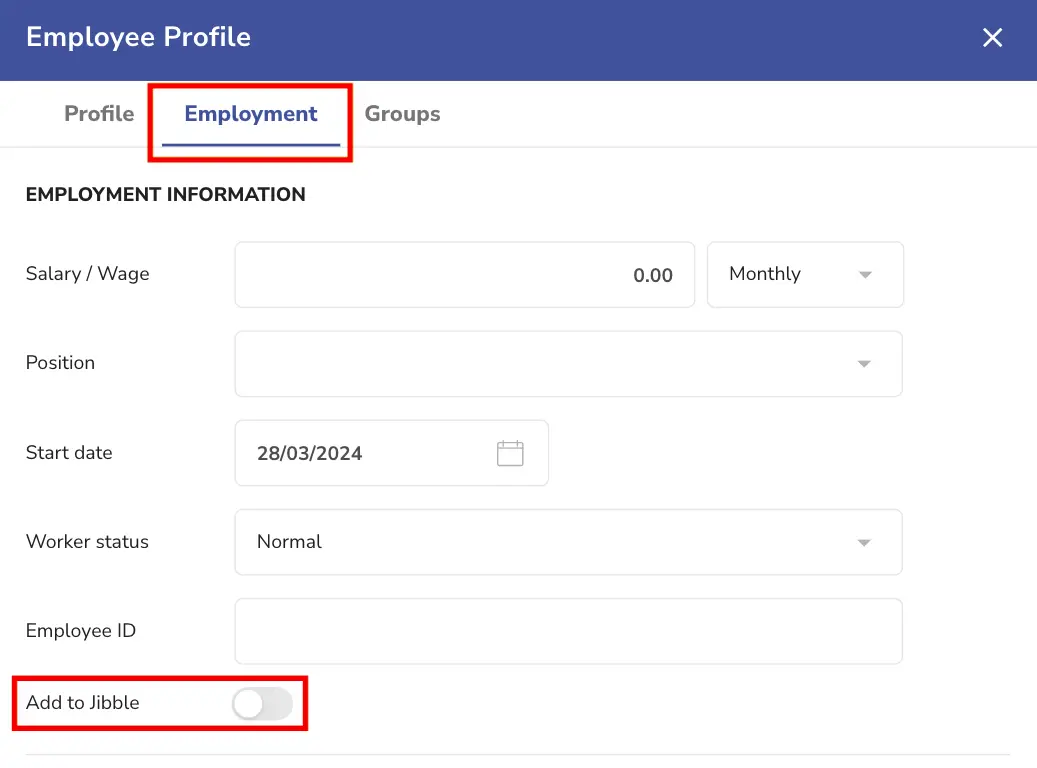Click the Worker status label
The image size is (1037, 768).
tap(87, 542)
